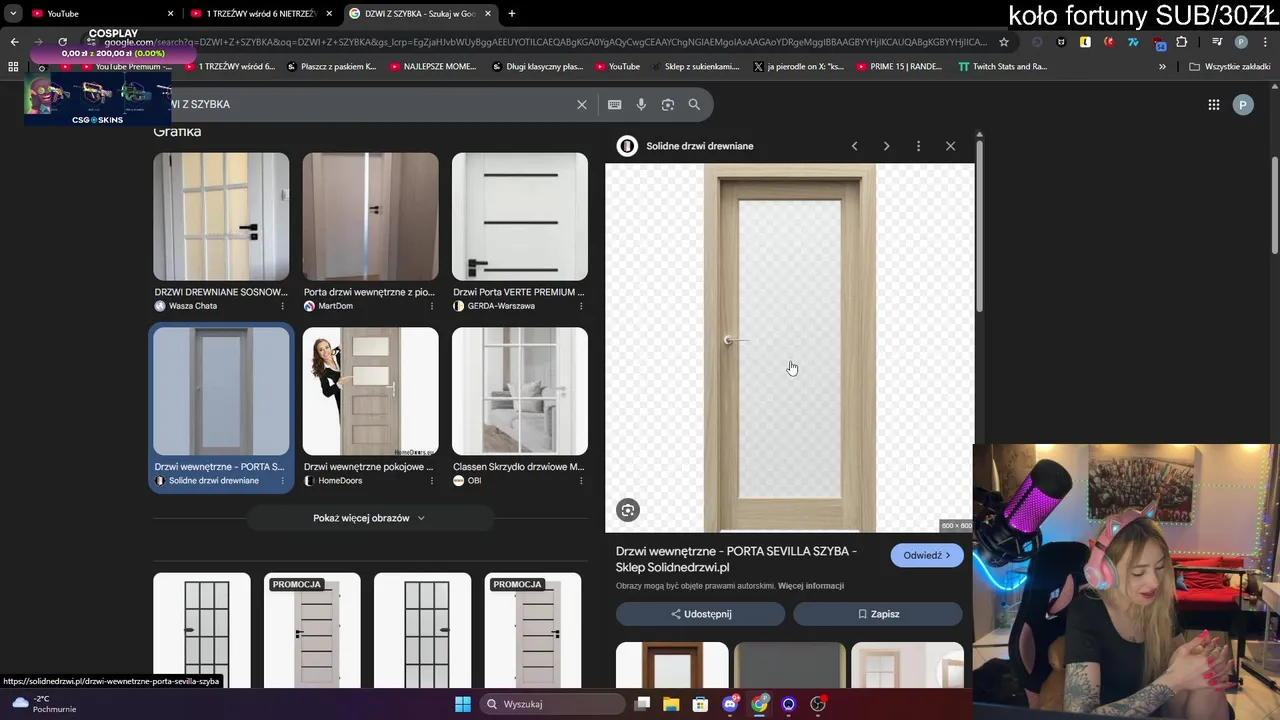This screenshot has width=1280, height=720.
Task: Open PRIME 15 | RANDE... bookmark
Action: point(899,67)
